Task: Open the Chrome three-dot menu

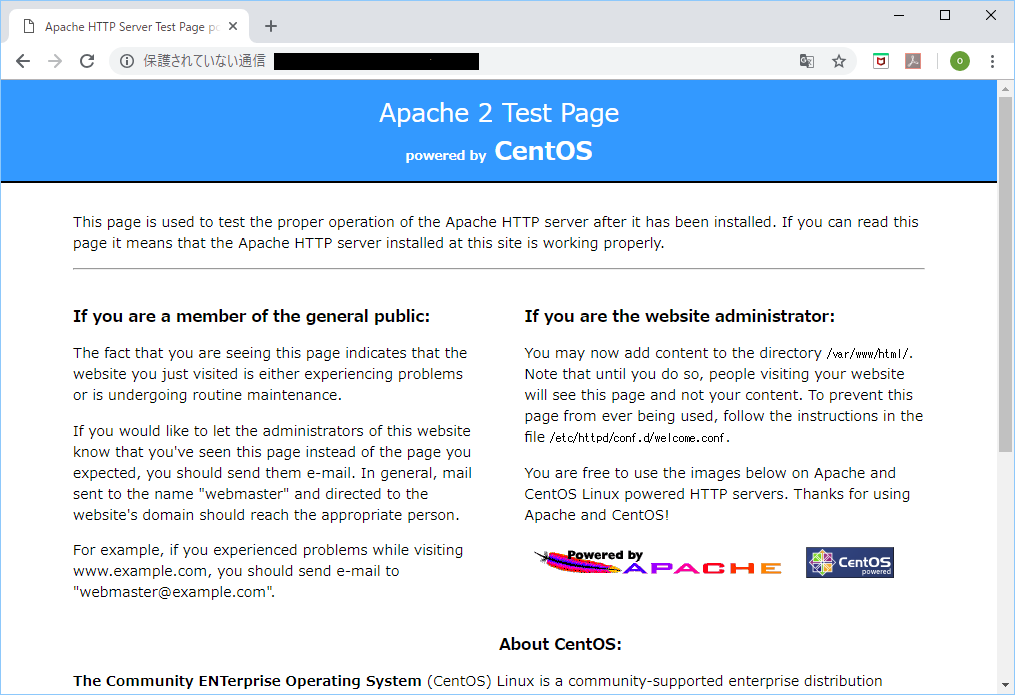Action: click(992, 61)
